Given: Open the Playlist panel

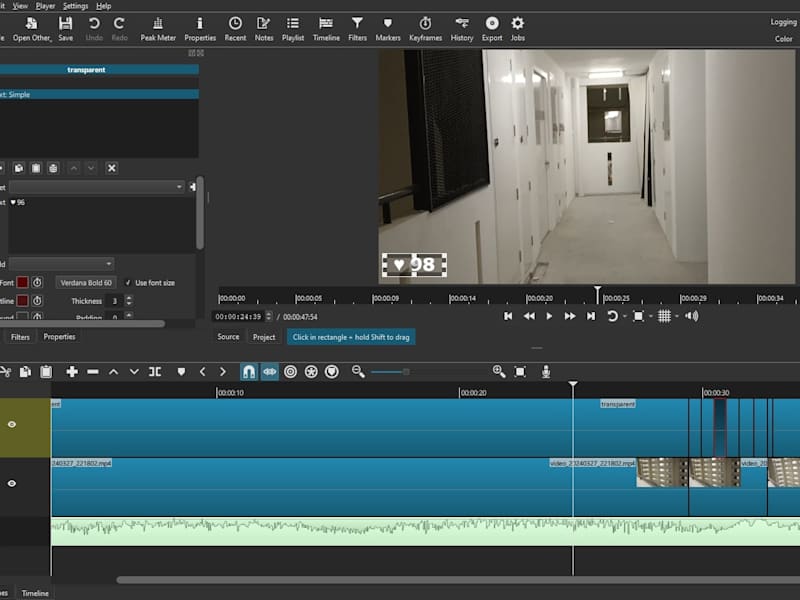Looking at the screenshot, I should click(293, 29).
